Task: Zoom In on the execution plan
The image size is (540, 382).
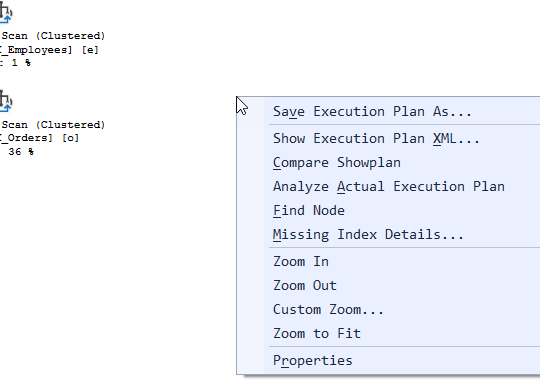Action: [x=301, y=261]
